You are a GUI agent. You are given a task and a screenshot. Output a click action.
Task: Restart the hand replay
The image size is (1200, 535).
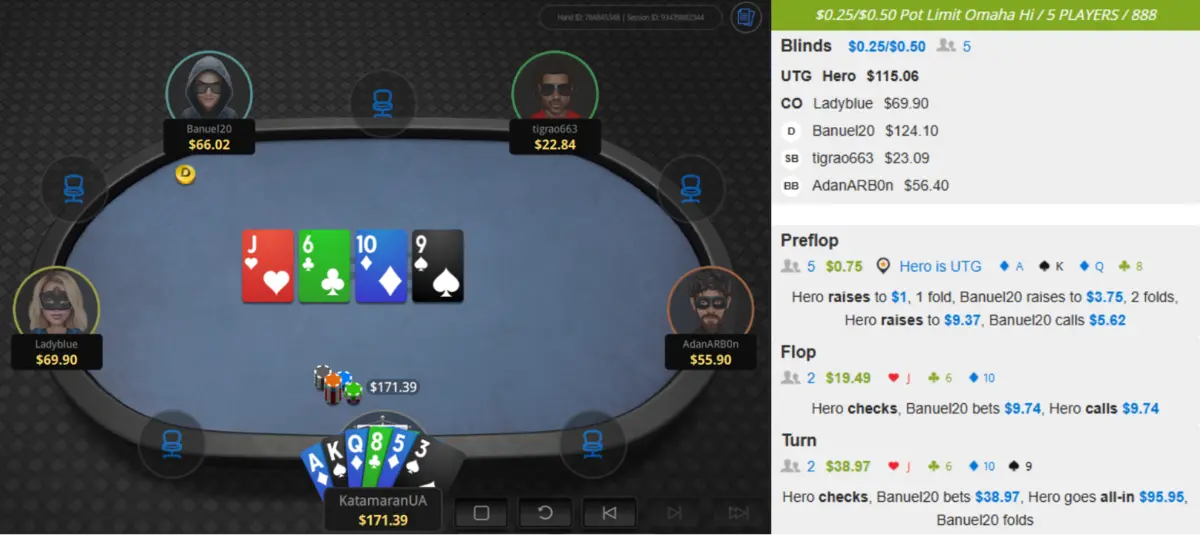click(x=545, y=513)
